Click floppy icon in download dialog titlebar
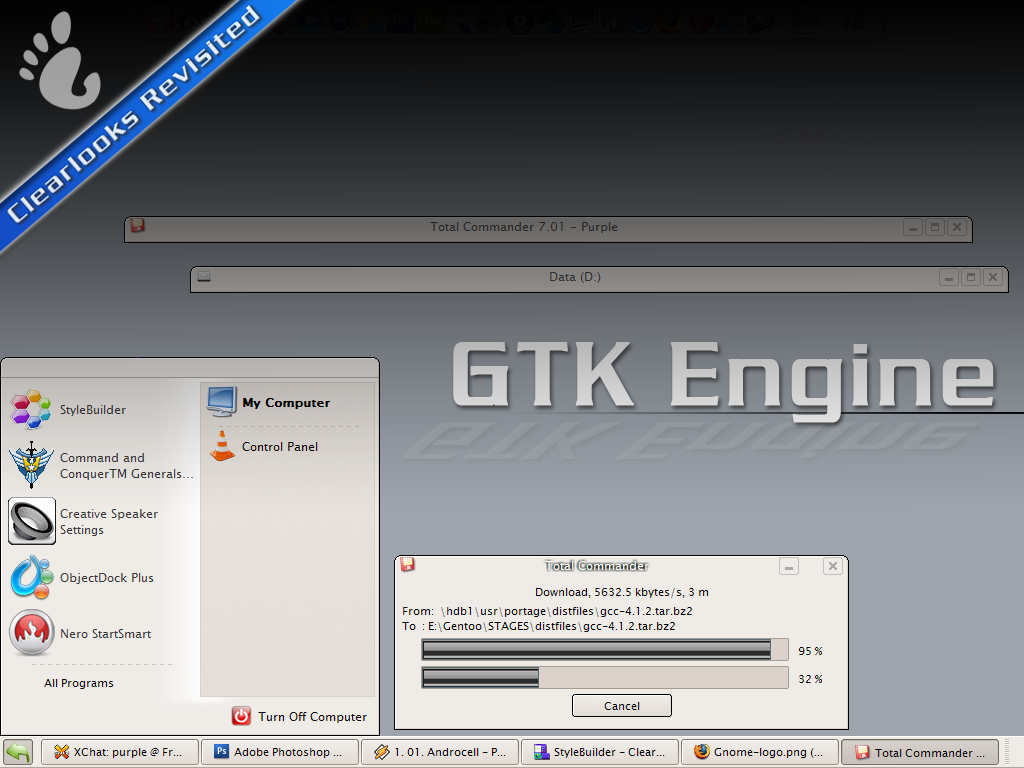Image resolution: width=1024 pixels, height=768 pixels. (x=408, y=564)
